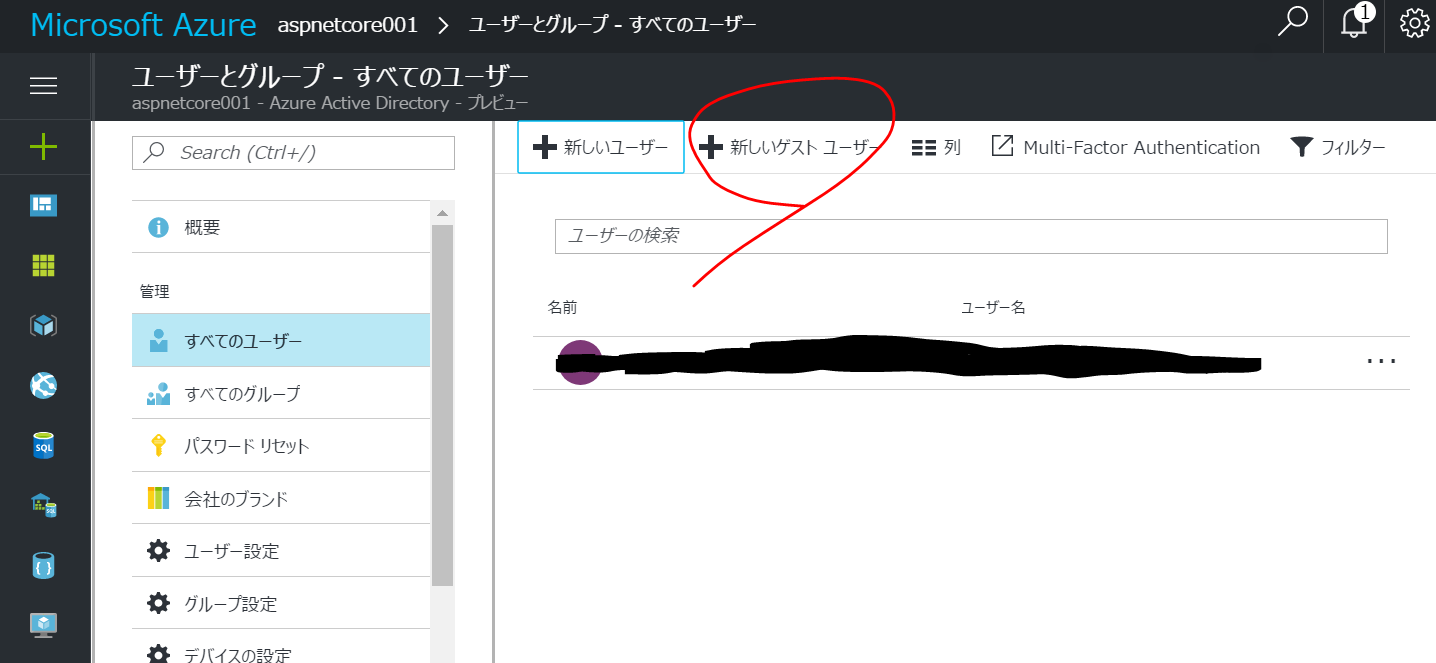
Task: Start a search with the magnifier icon
Action: pyautogui.click(x=1293, y=24)
